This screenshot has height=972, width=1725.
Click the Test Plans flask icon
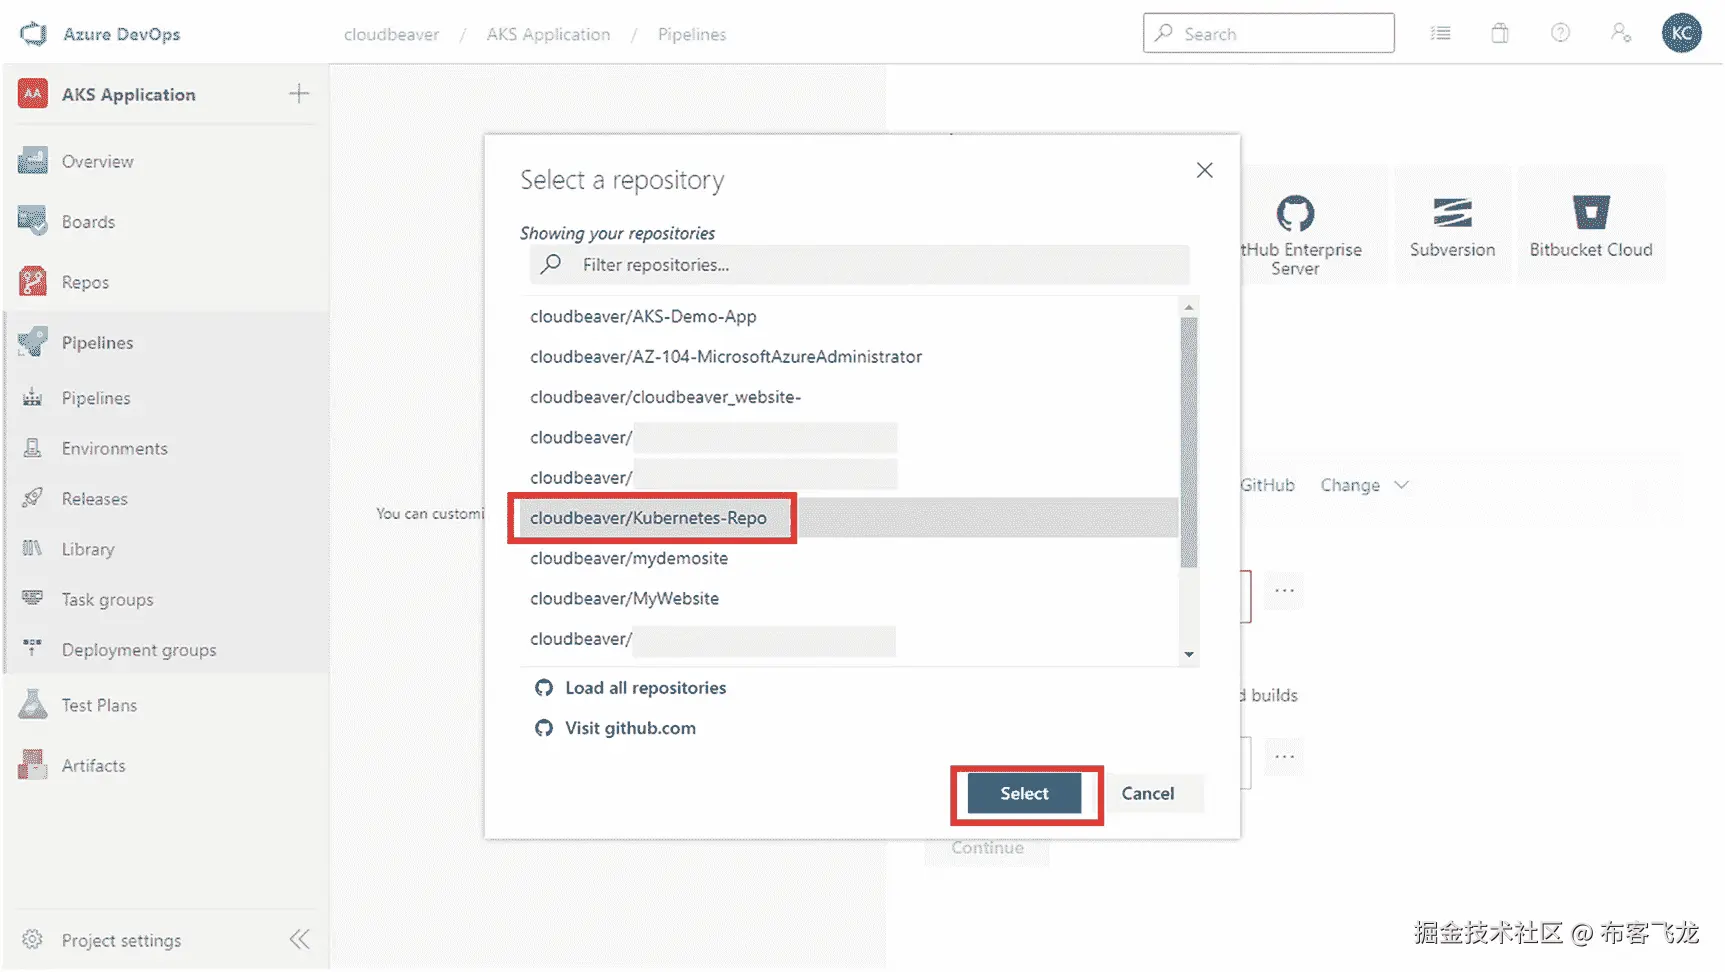33,705
